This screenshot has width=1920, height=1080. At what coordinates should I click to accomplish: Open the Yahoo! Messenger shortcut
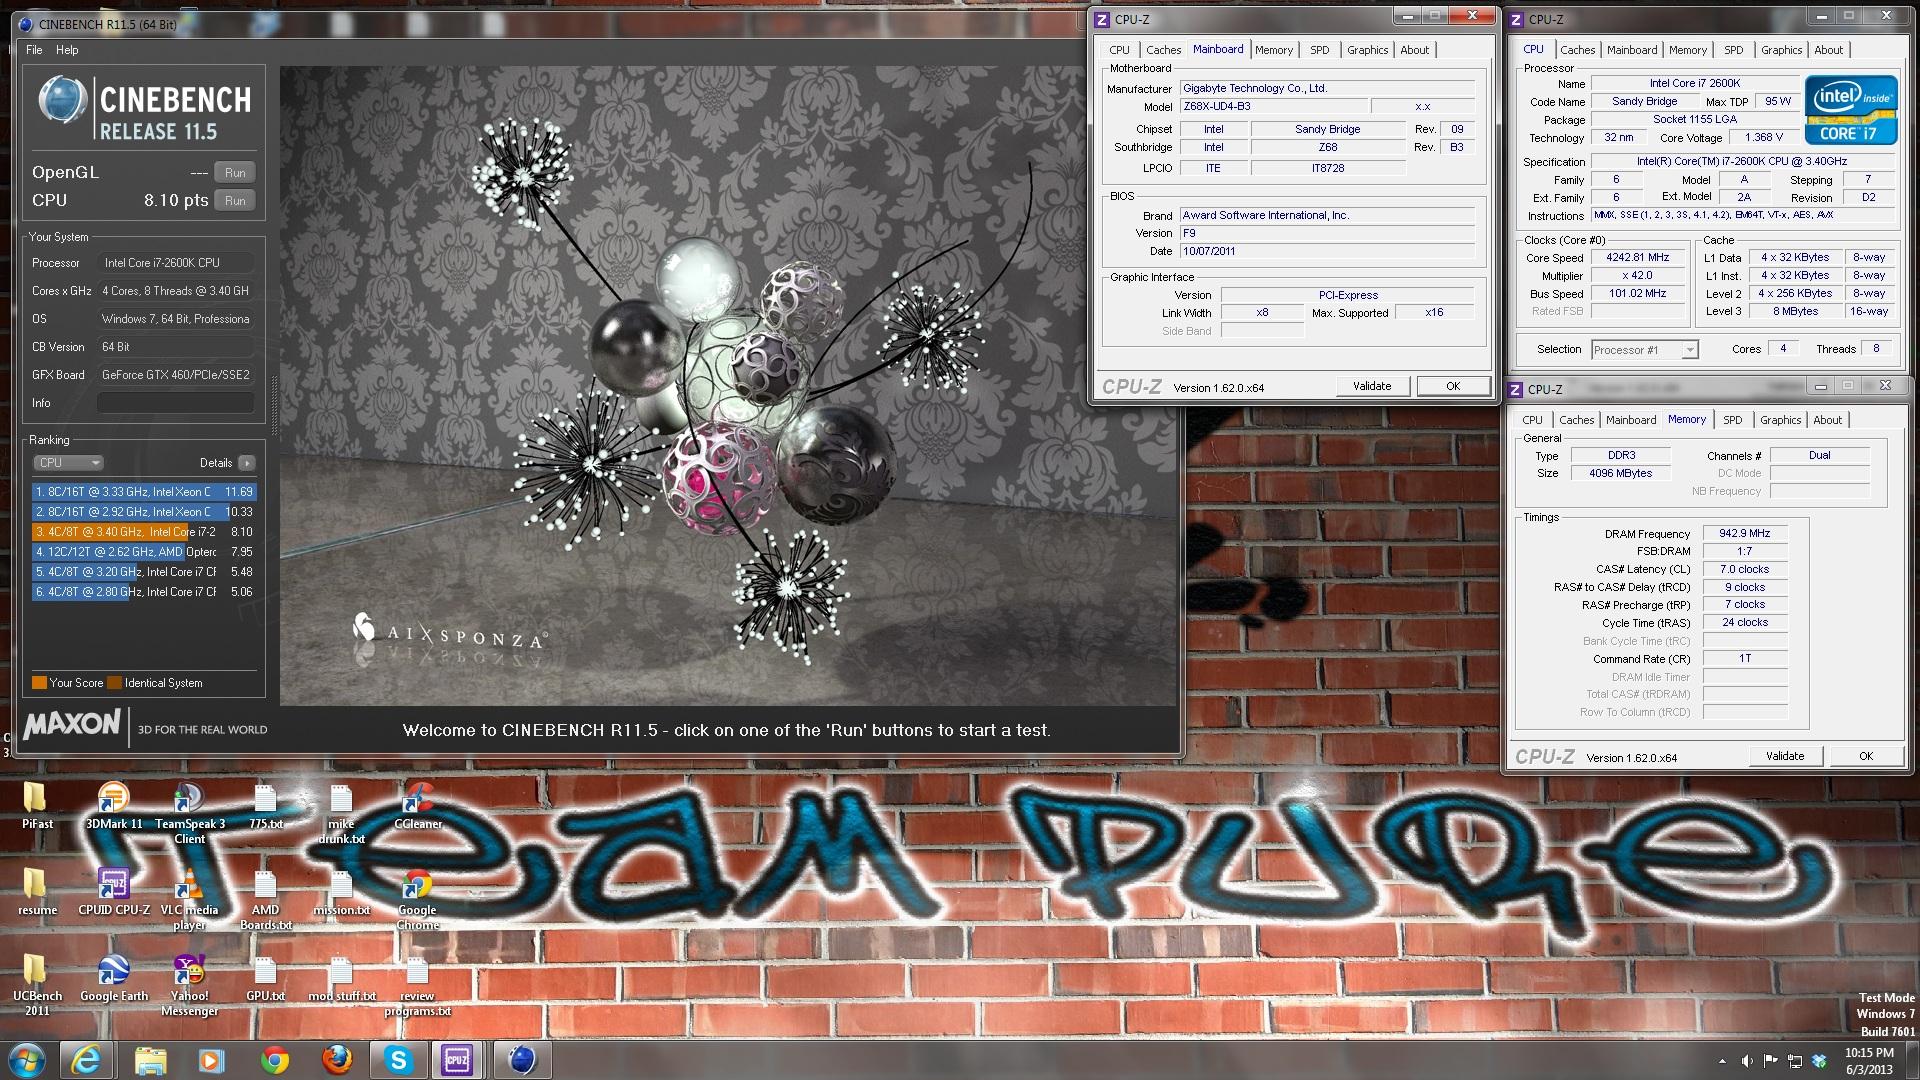point(189,984)
